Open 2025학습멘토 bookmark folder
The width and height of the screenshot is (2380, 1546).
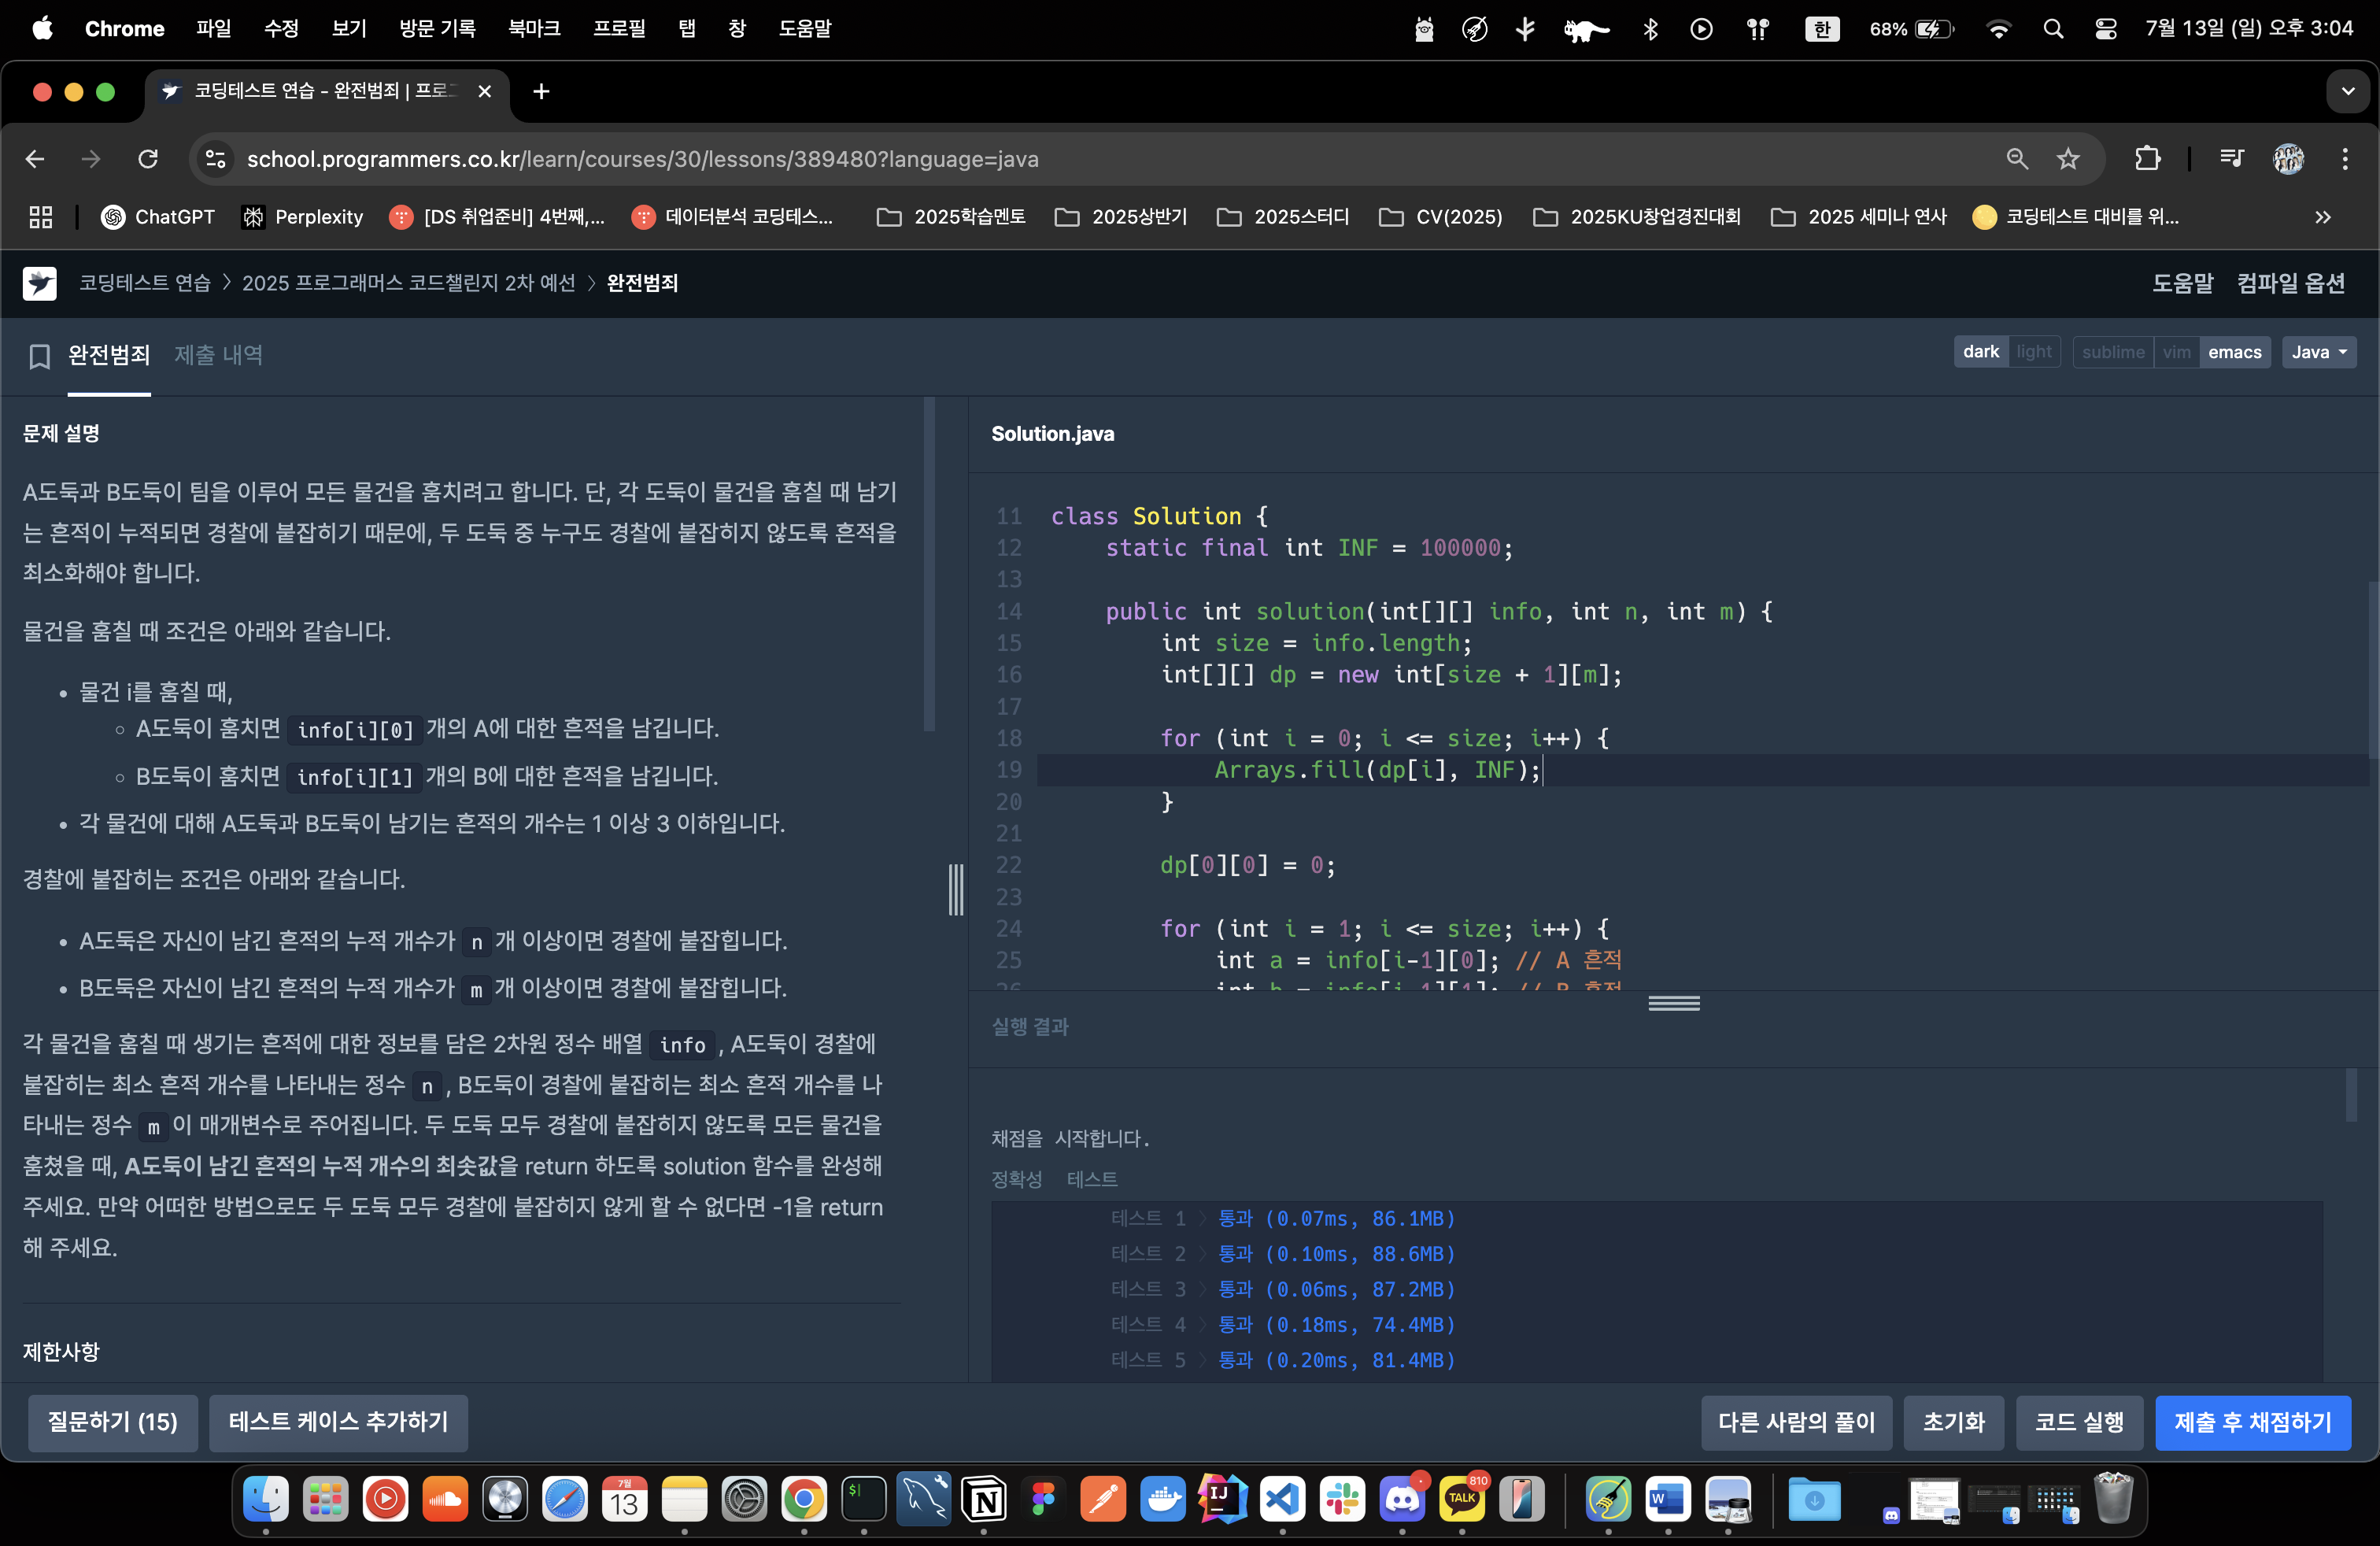tap(951, 217)
